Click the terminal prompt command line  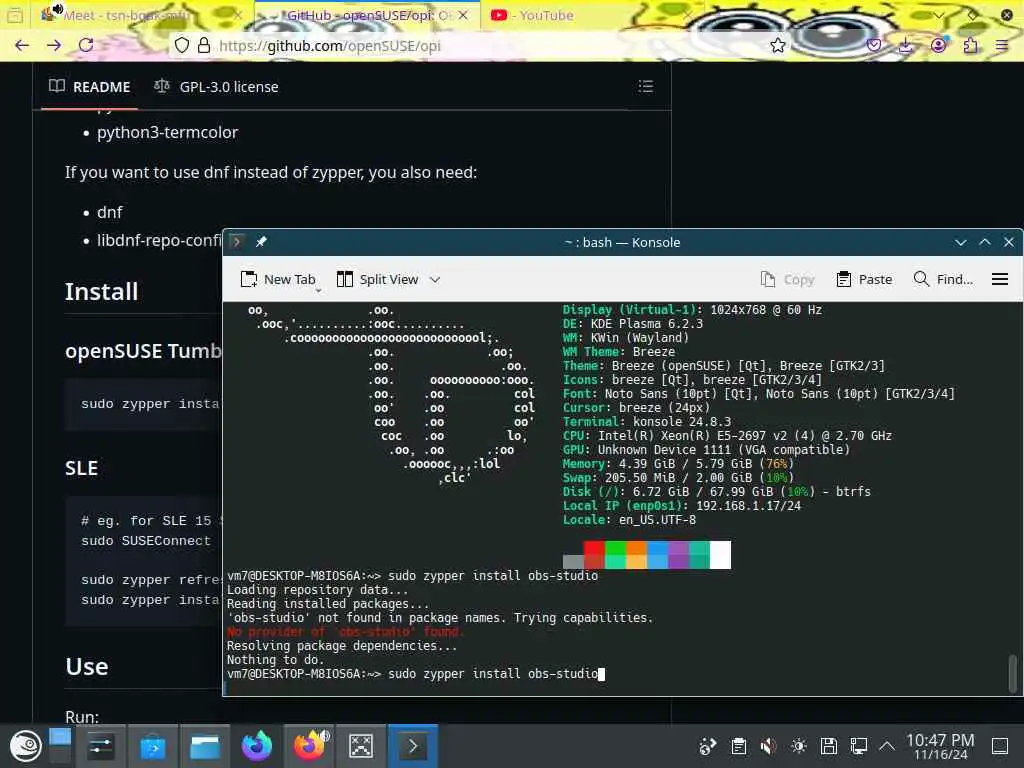(415, 673)
